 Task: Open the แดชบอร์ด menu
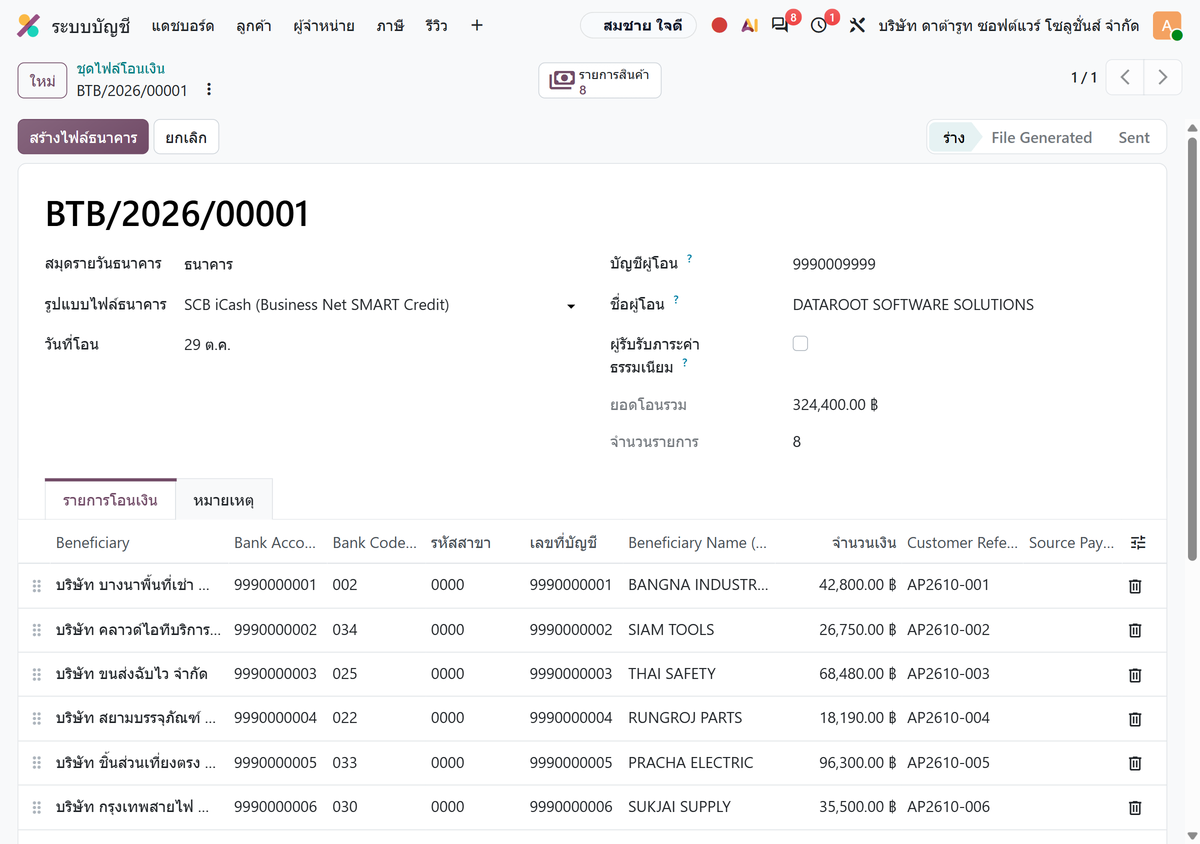tap(183, 25)
